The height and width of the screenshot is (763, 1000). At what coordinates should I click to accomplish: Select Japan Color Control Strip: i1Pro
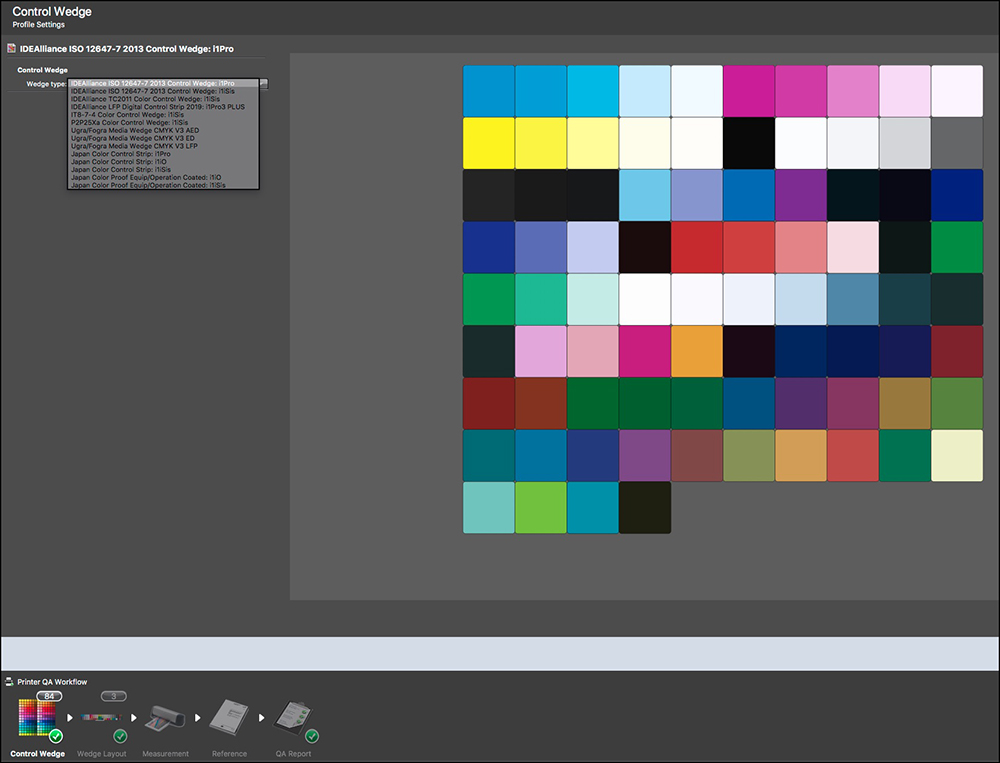pyautogui.click(x=120, y=154)
